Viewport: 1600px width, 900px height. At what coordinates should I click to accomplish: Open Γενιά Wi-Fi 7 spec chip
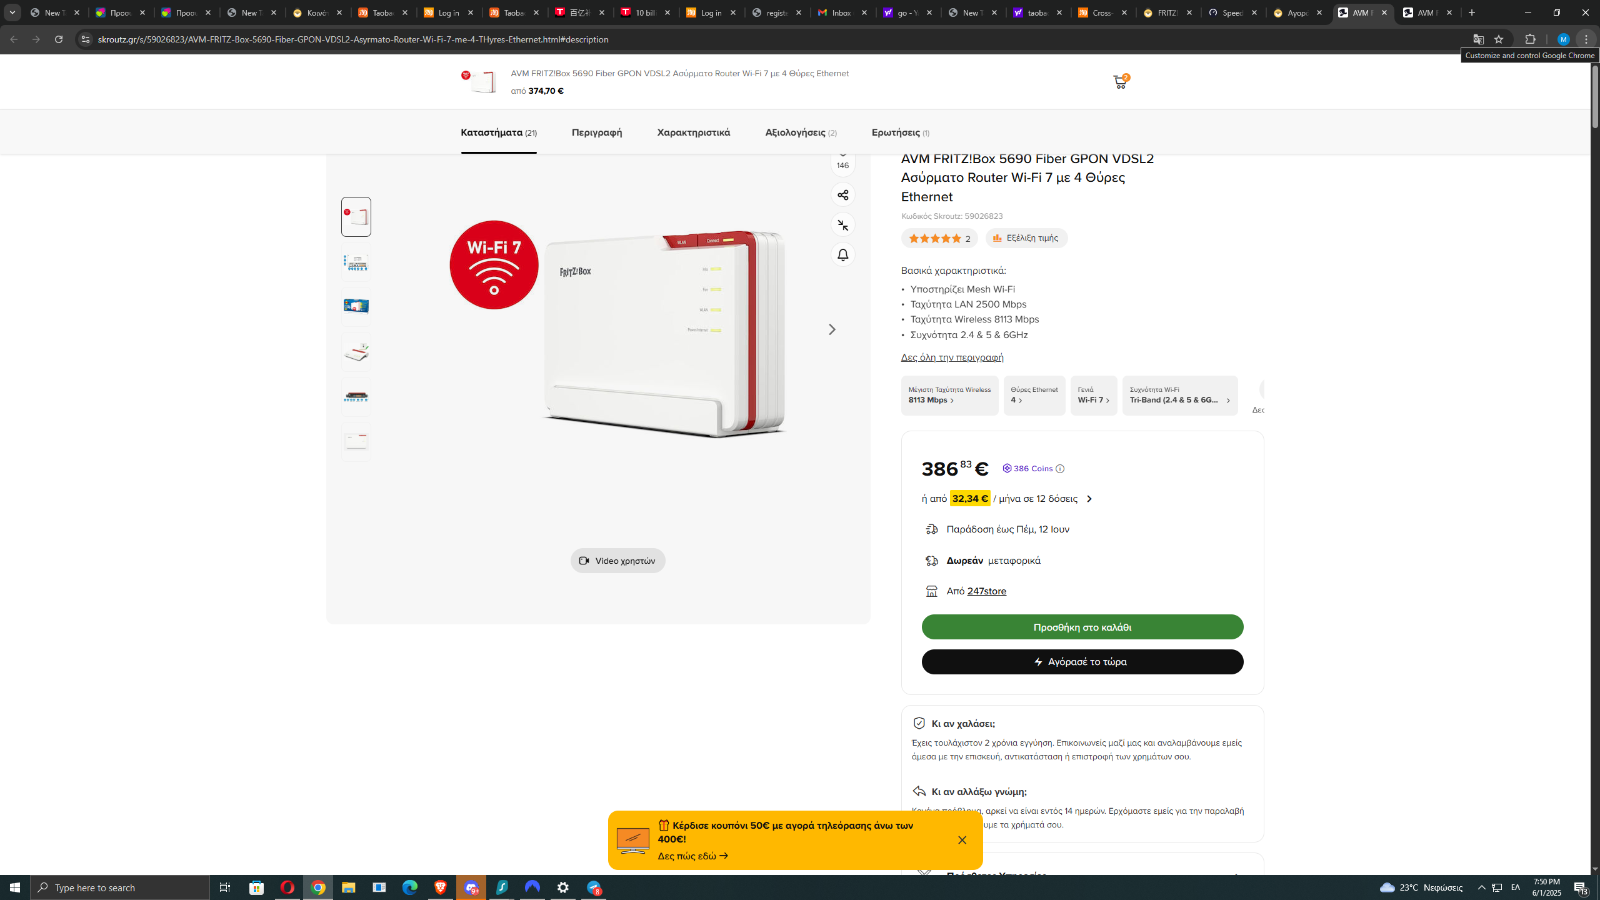(1093, 395)
